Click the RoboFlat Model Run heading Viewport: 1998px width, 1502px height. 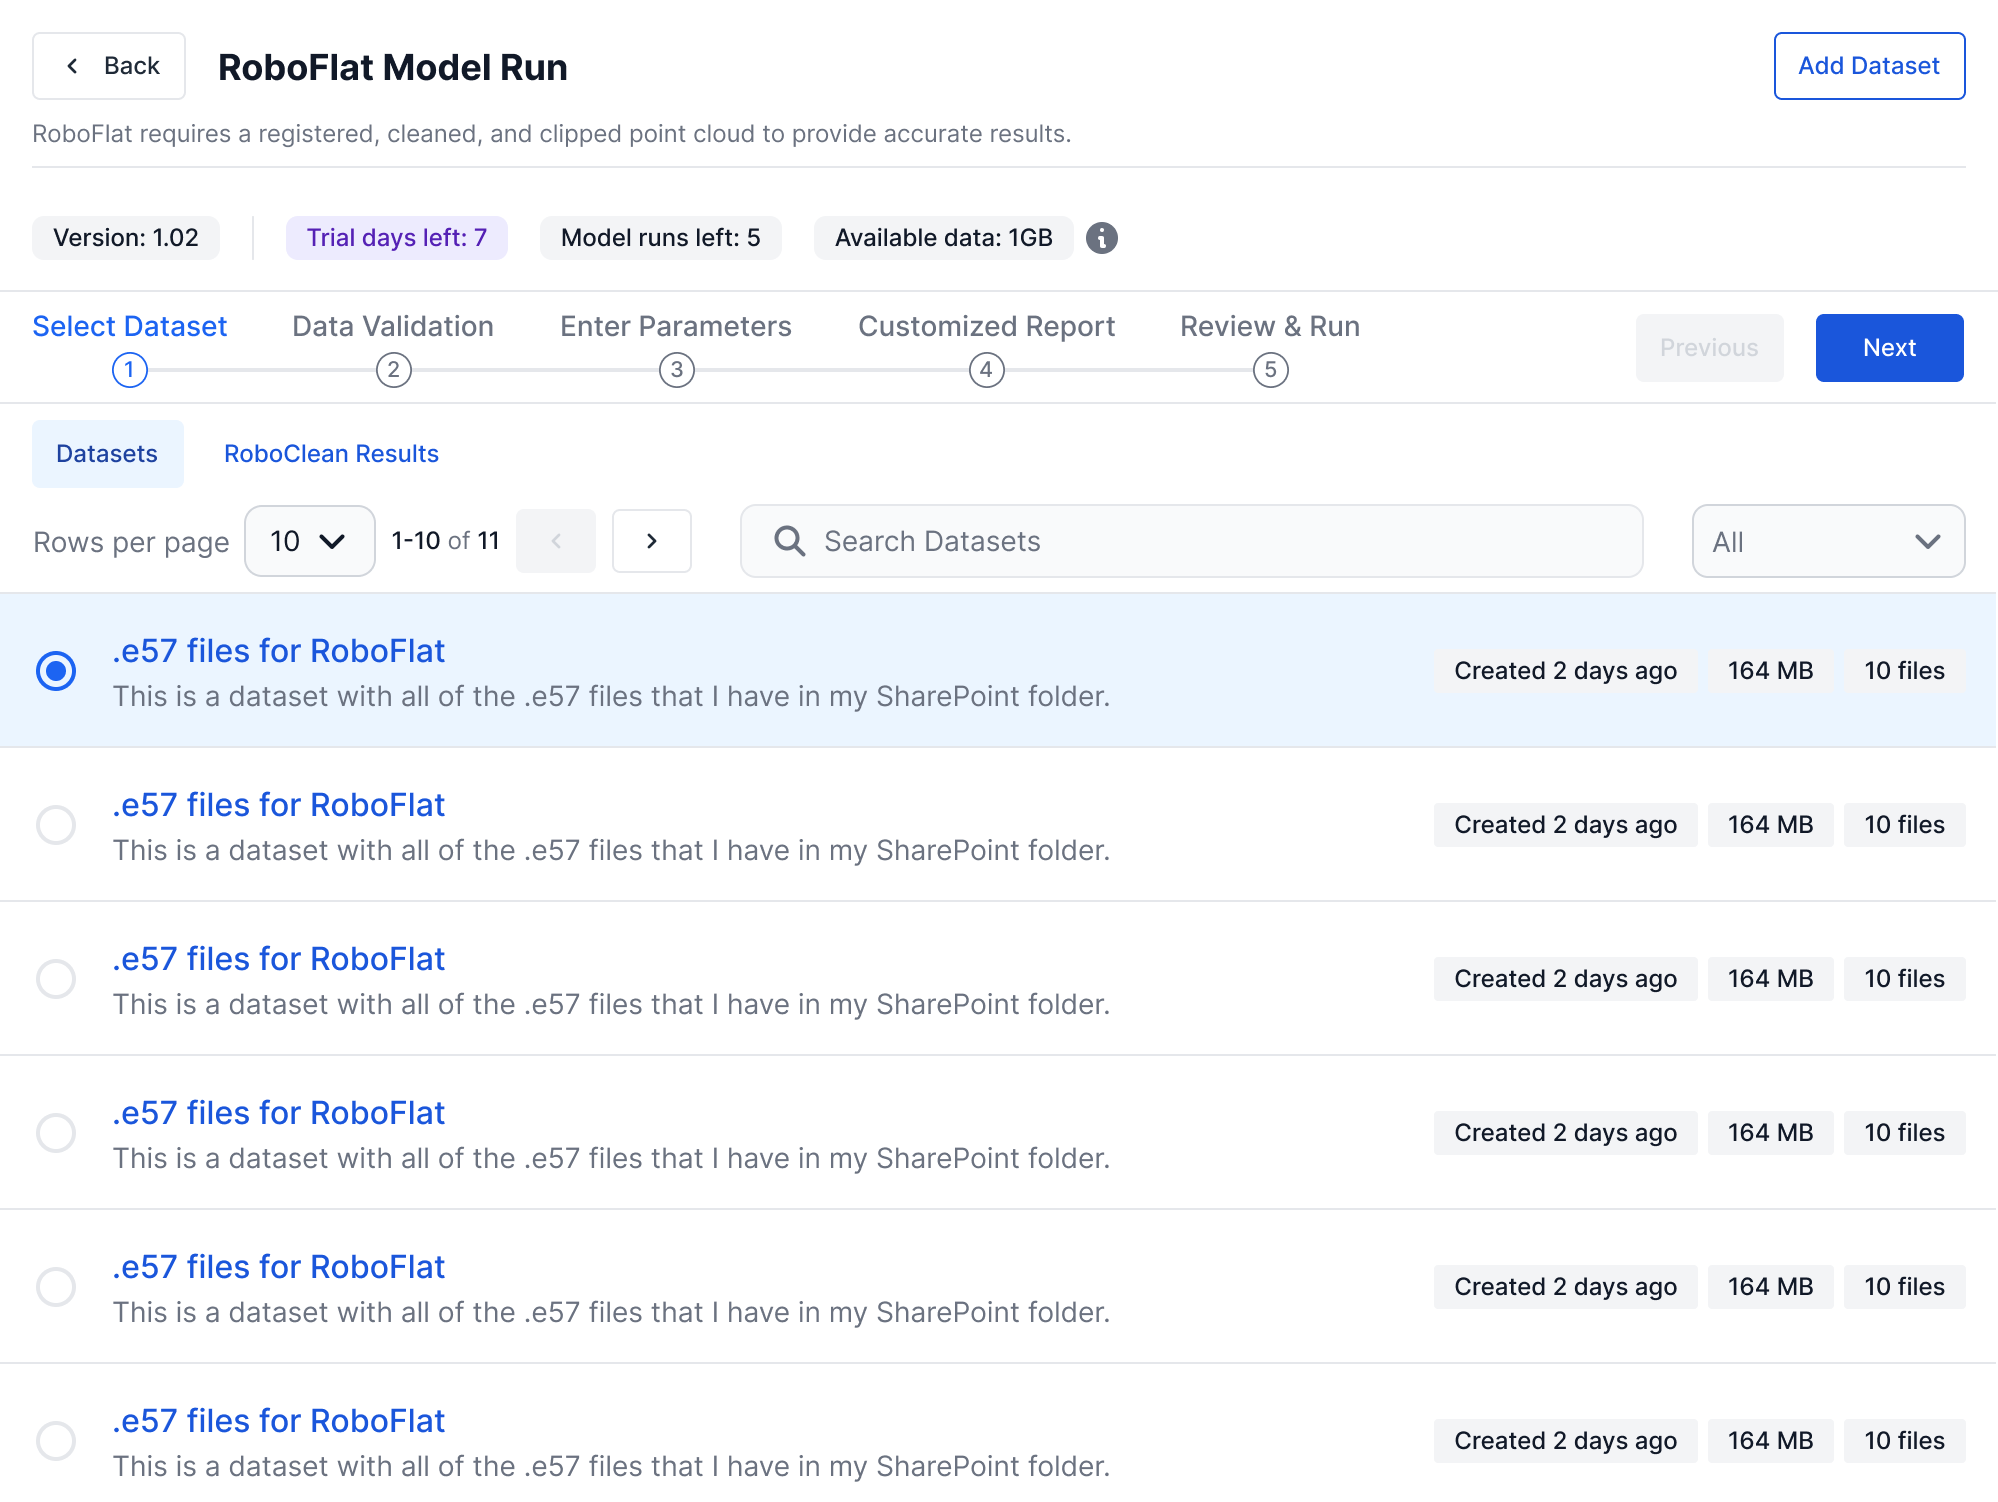pos(393,67)
